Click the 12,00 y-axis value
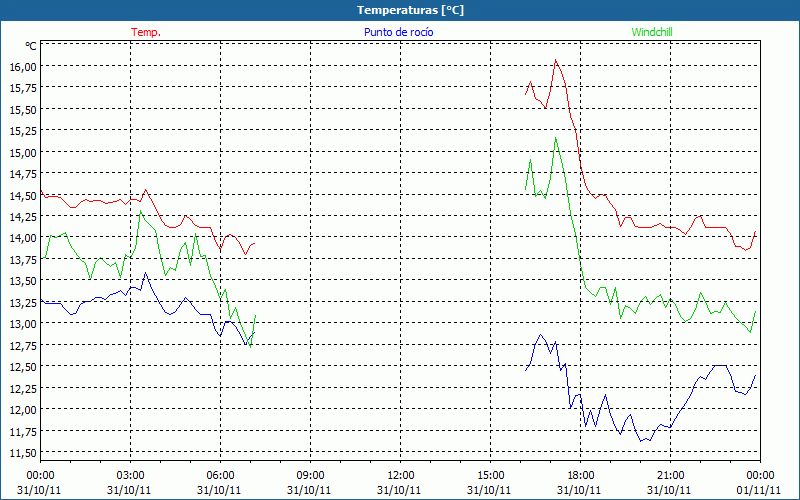 pos(23,409)
